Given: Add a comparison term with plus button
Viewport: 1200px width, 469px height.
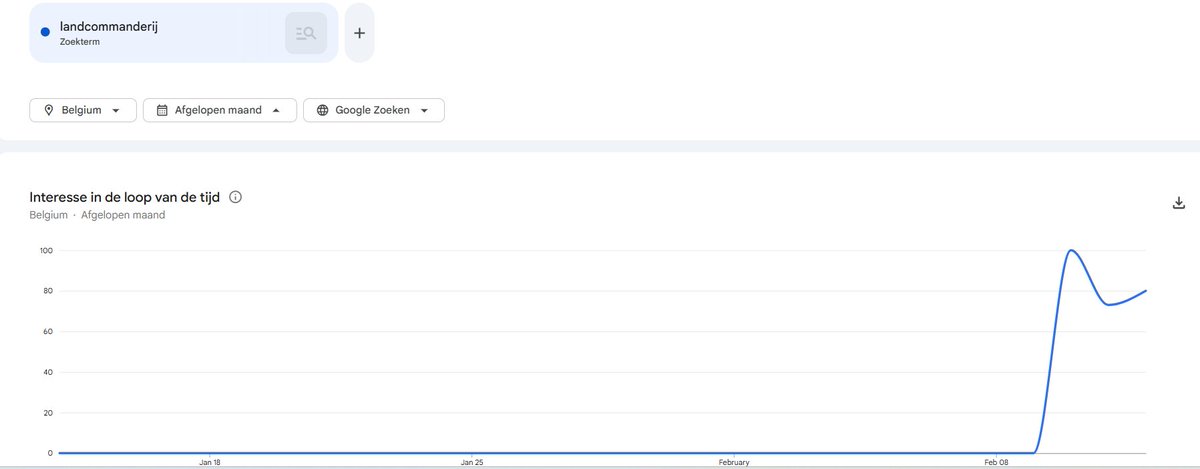Looking at the screenshot, I should [x=360, y=33].
